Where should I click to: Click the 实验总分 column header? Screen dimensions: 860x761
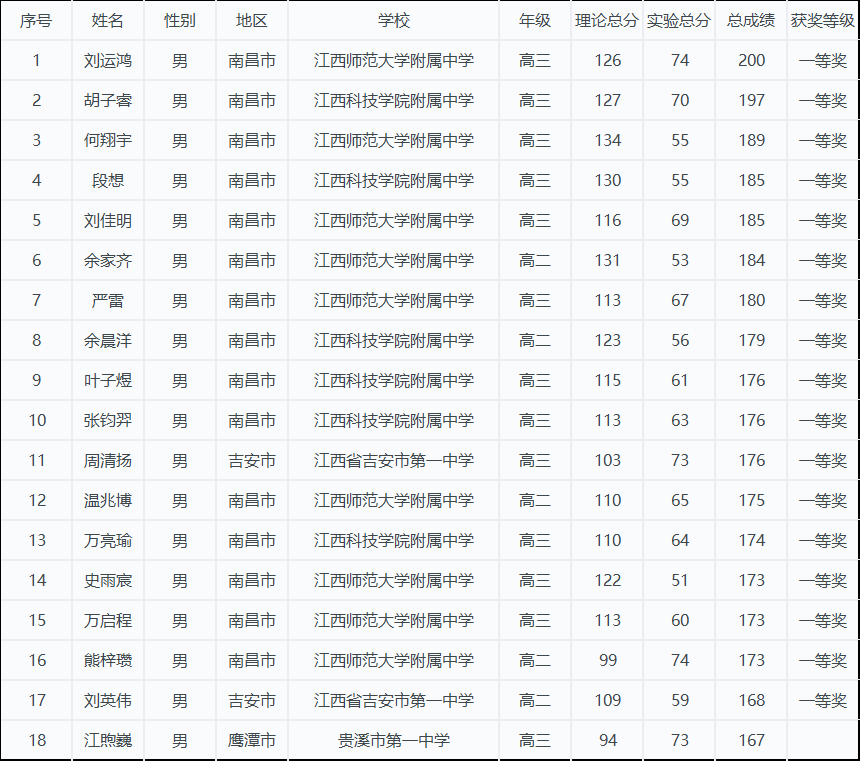679,21
